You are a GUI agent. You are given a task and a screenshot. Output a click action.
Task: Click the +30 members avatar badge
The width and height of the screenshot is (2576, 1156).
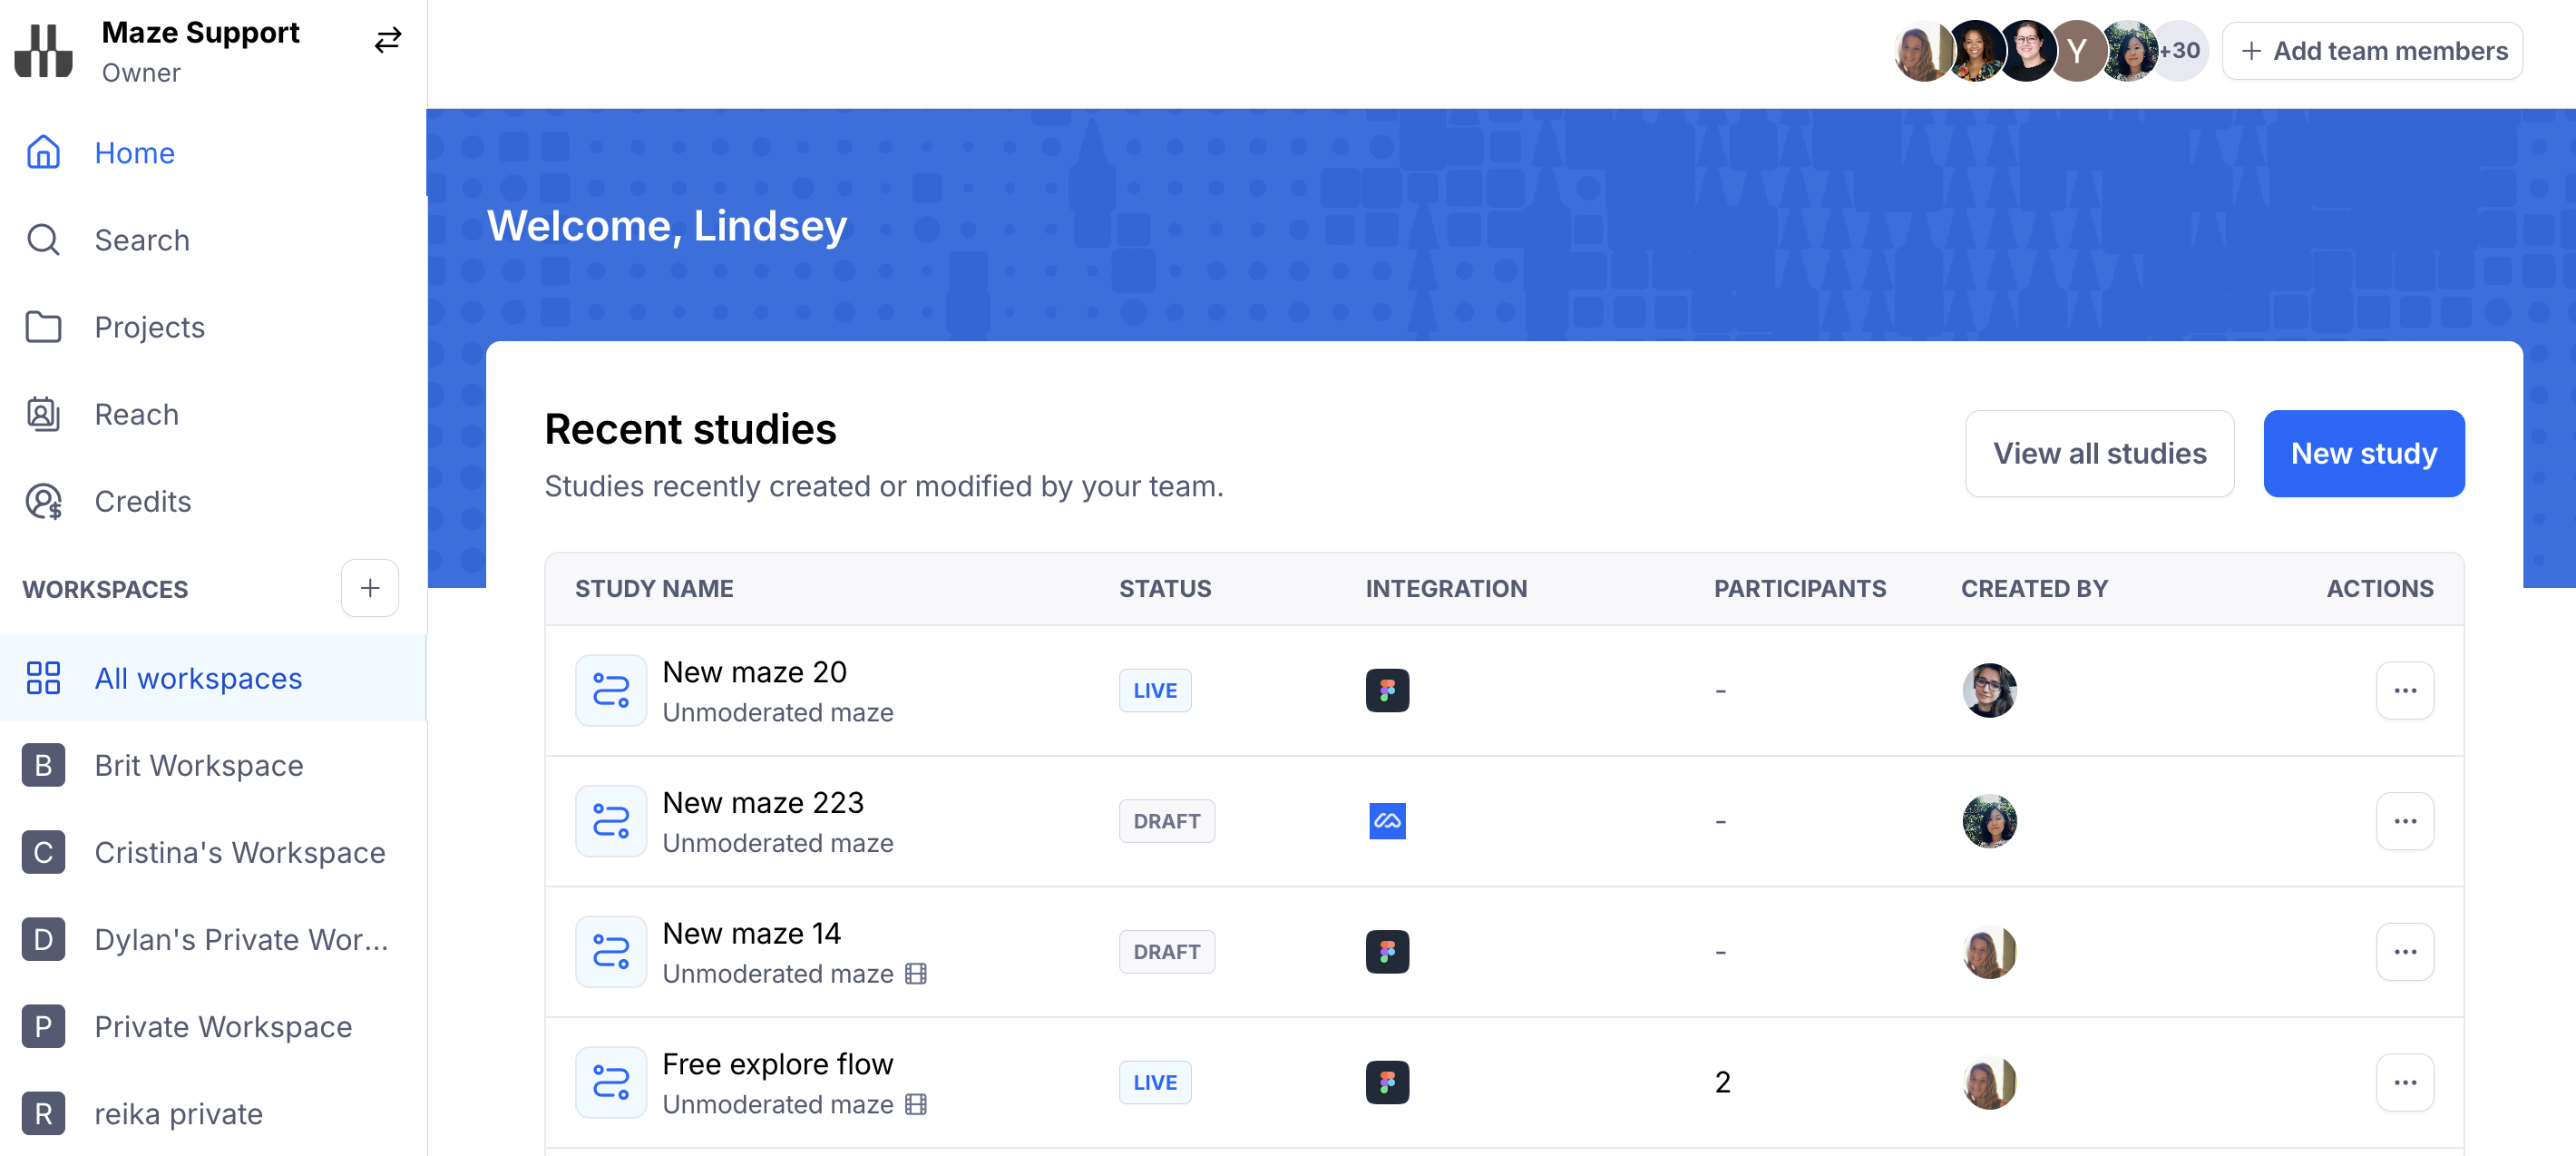[2182, 50]
